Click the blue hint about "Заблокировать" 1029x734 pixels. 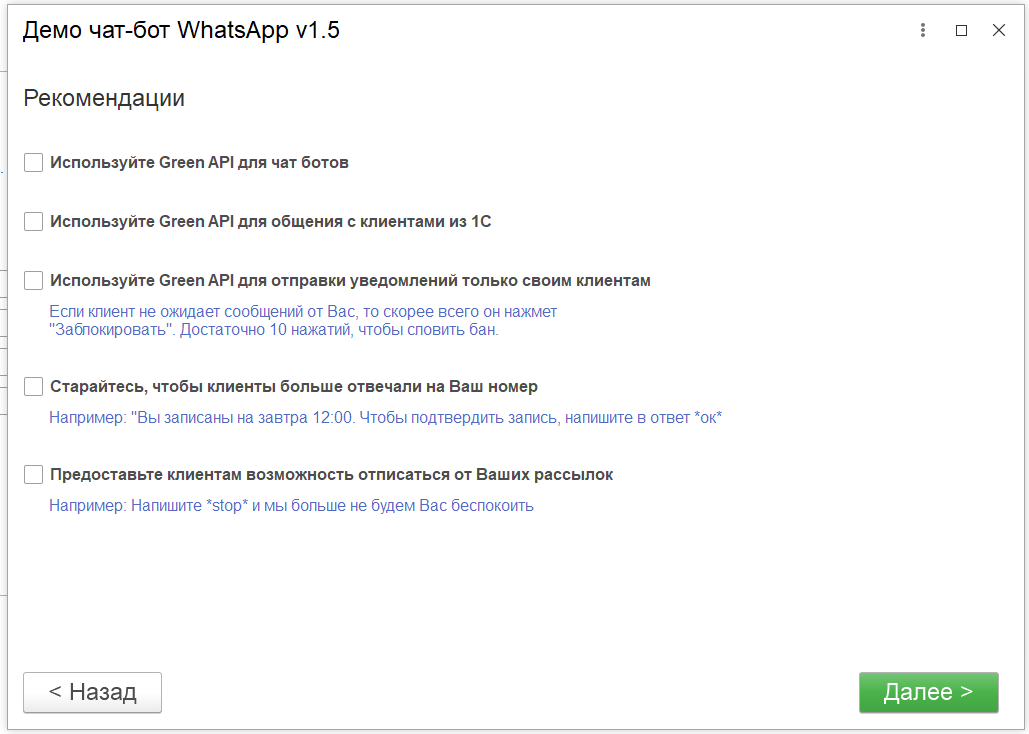click(x=300, y=320)
